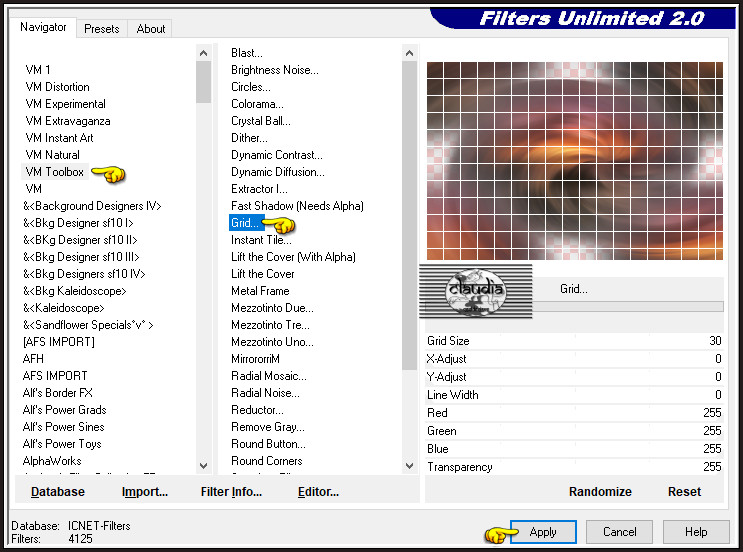Open the Presets tab
The width and height of the screenshot is (743, 552).
(x=101, y=29)
